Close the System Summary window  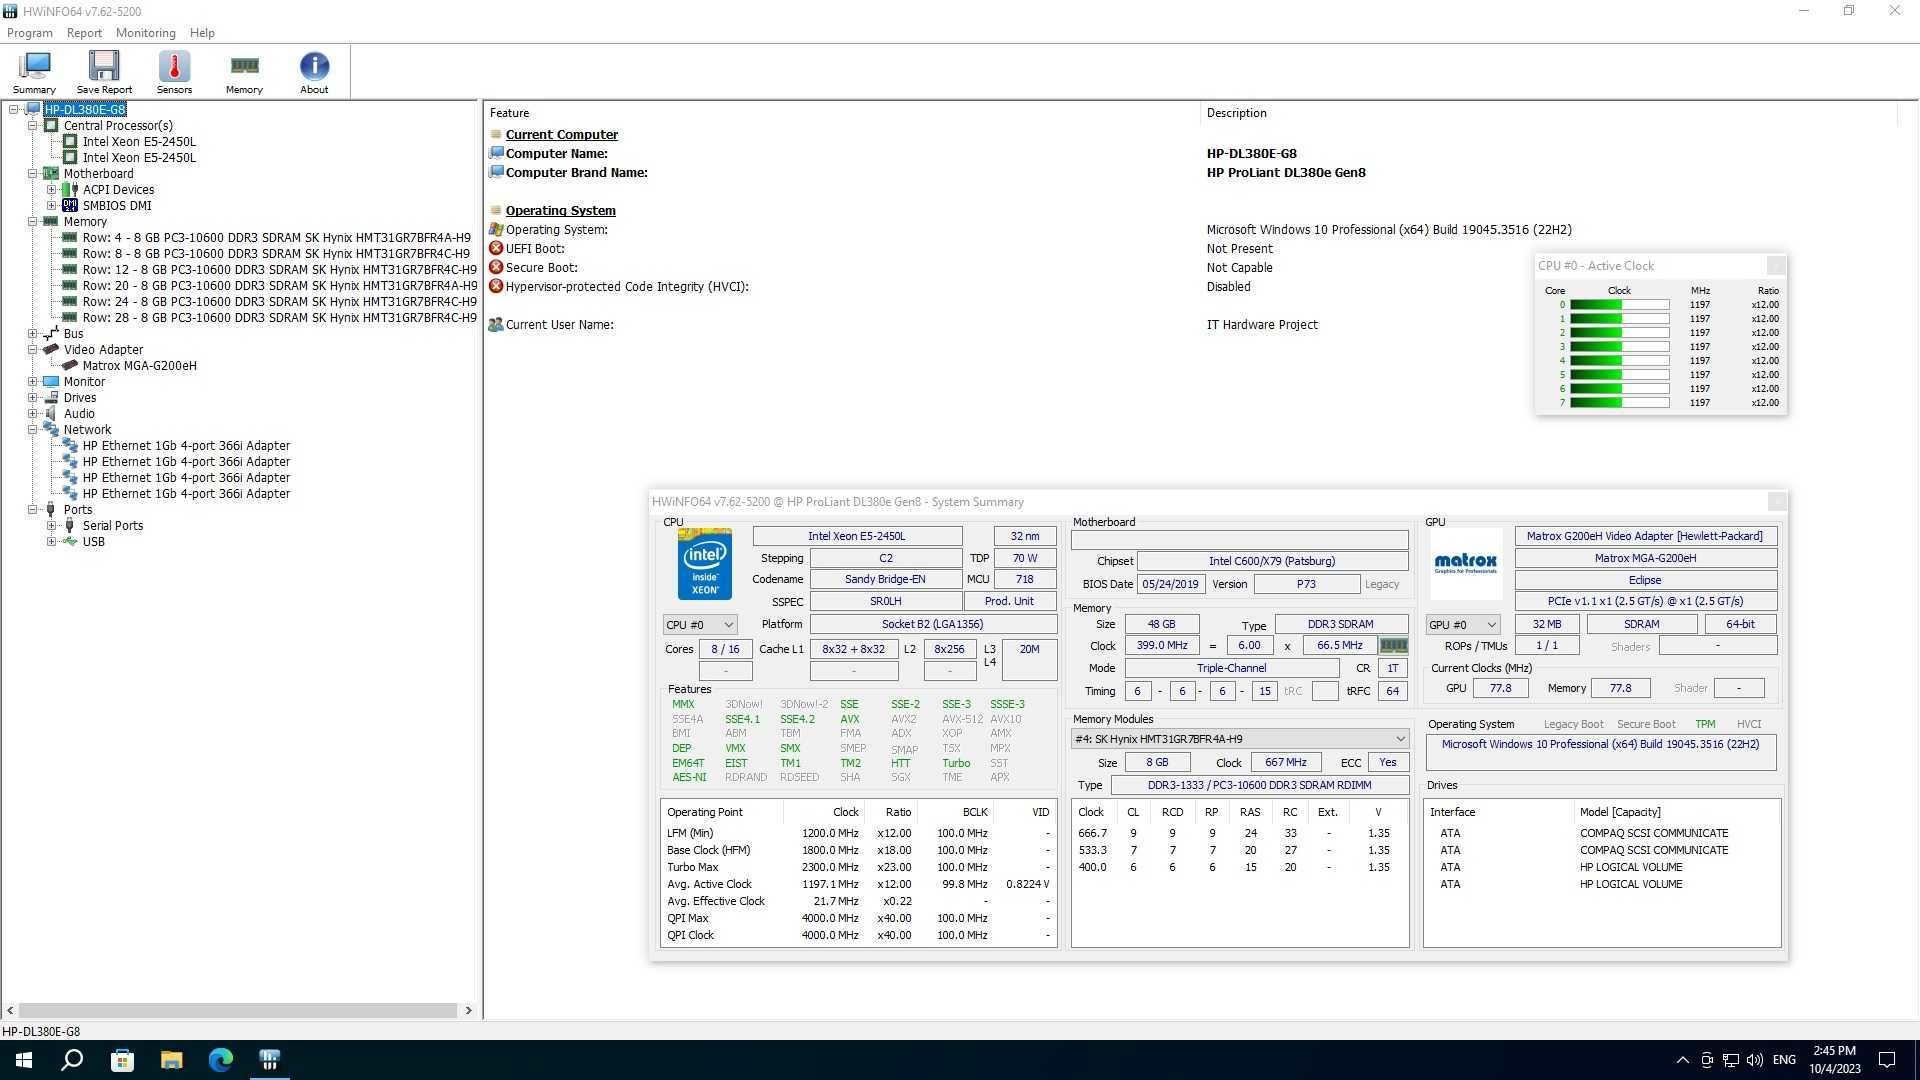1777,502
